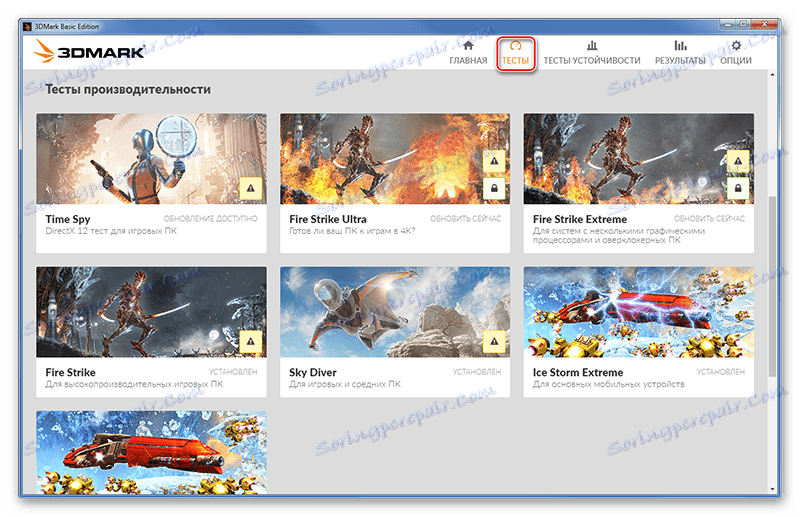Maximize the 3DMark window

pyautogui.click(x=743, y=23)
